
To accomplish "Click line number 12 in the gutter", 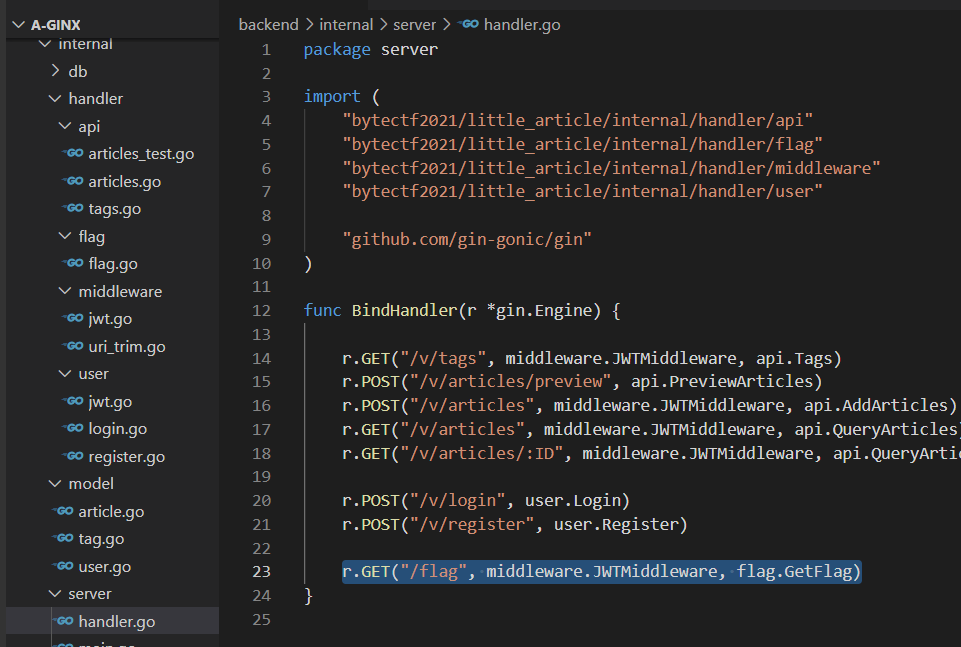I will point(261,310).
